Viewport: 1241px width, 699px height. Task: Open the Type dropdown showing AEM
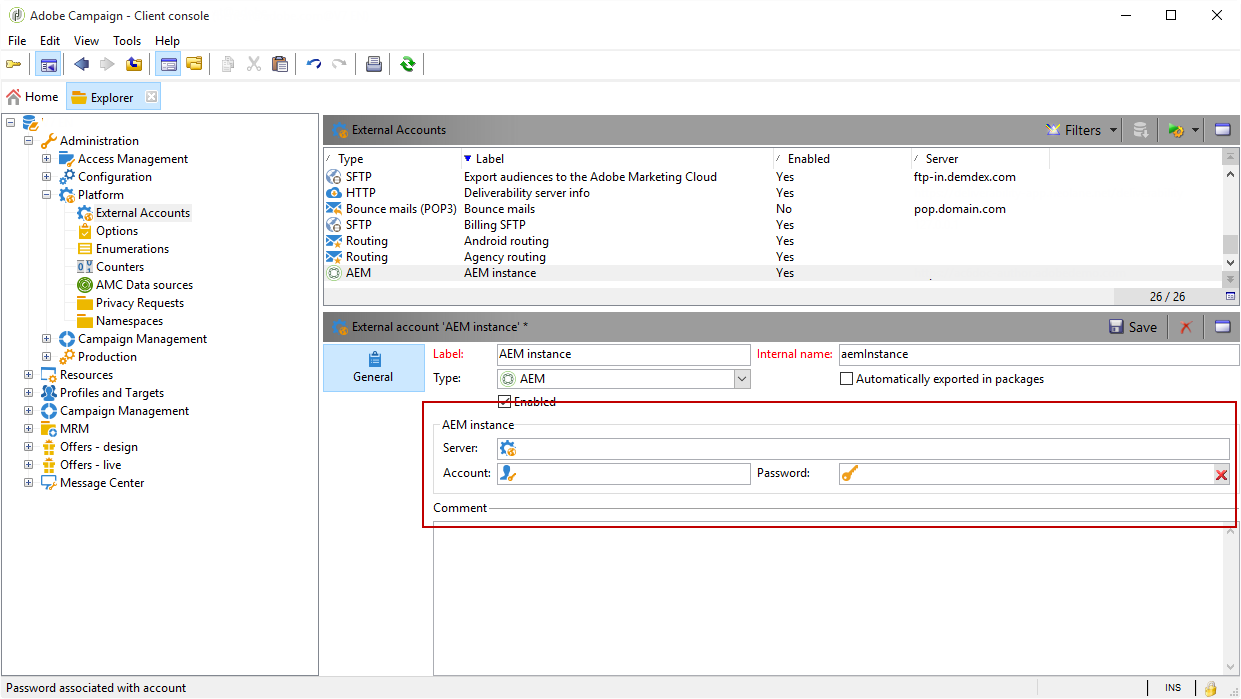click(741, 379)
